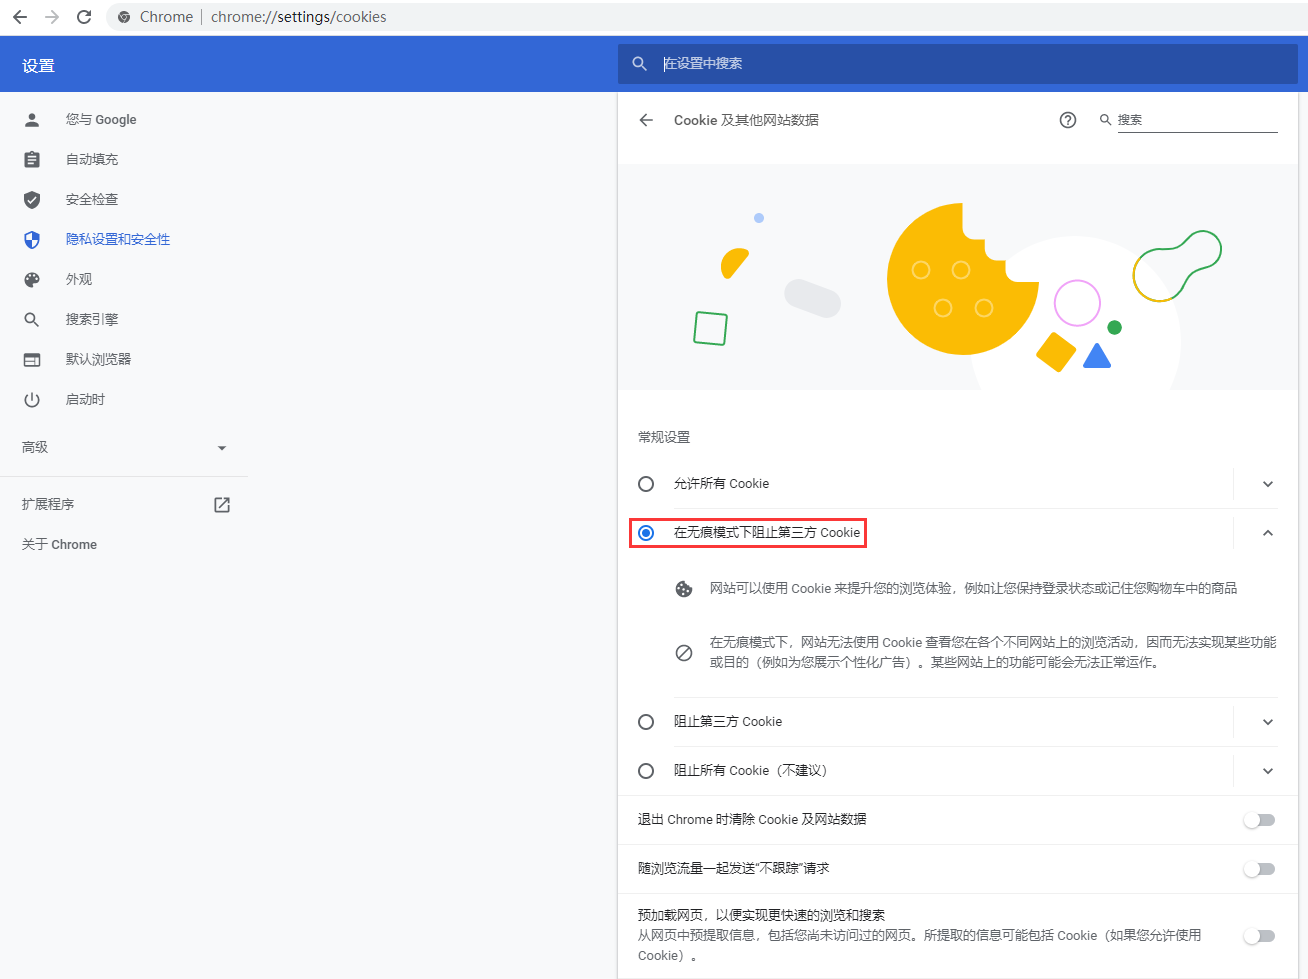This screenshot has height=979, width=1308.
Task: Click the shield check icon for 安全检查
Action: 32,200
